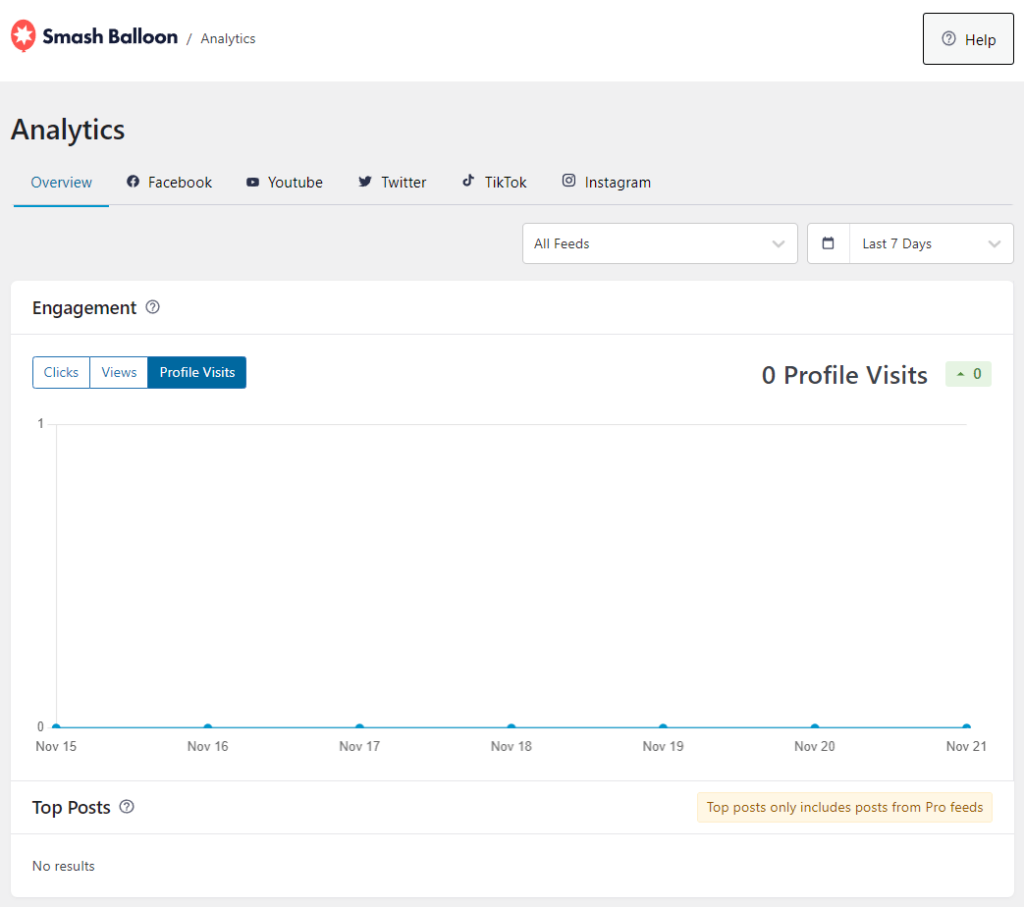Click the Top posts Pro feeds notice
The height and width of the screenshot is (907, 1024).
tap(844, 808)
